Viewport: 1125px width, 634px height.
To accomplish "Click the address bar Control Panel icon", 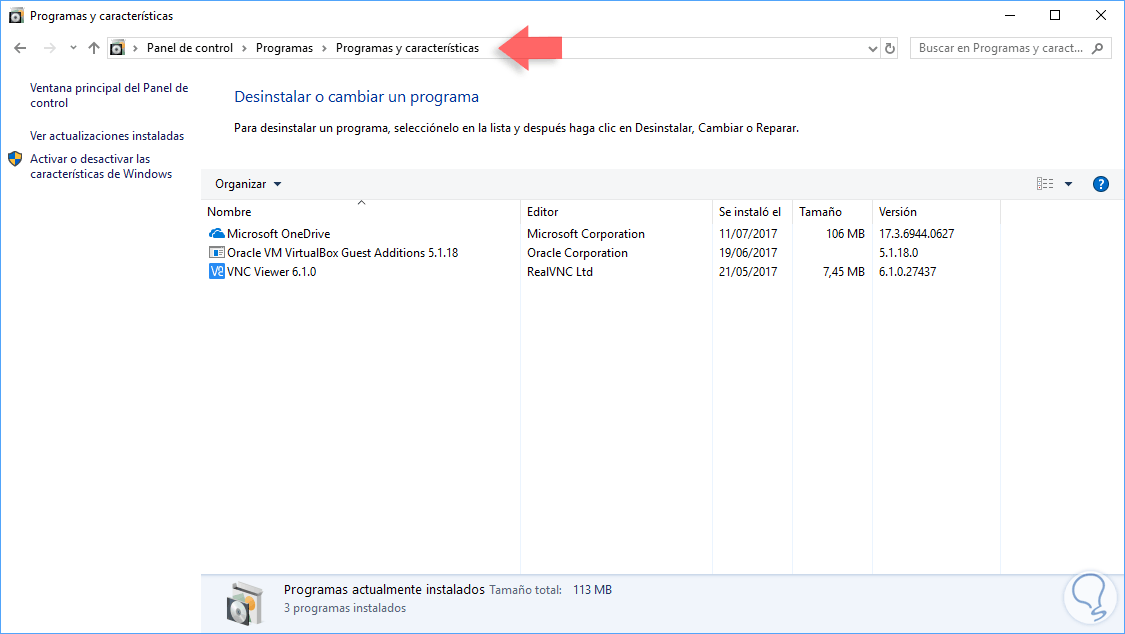I will [x=117, y=48].
